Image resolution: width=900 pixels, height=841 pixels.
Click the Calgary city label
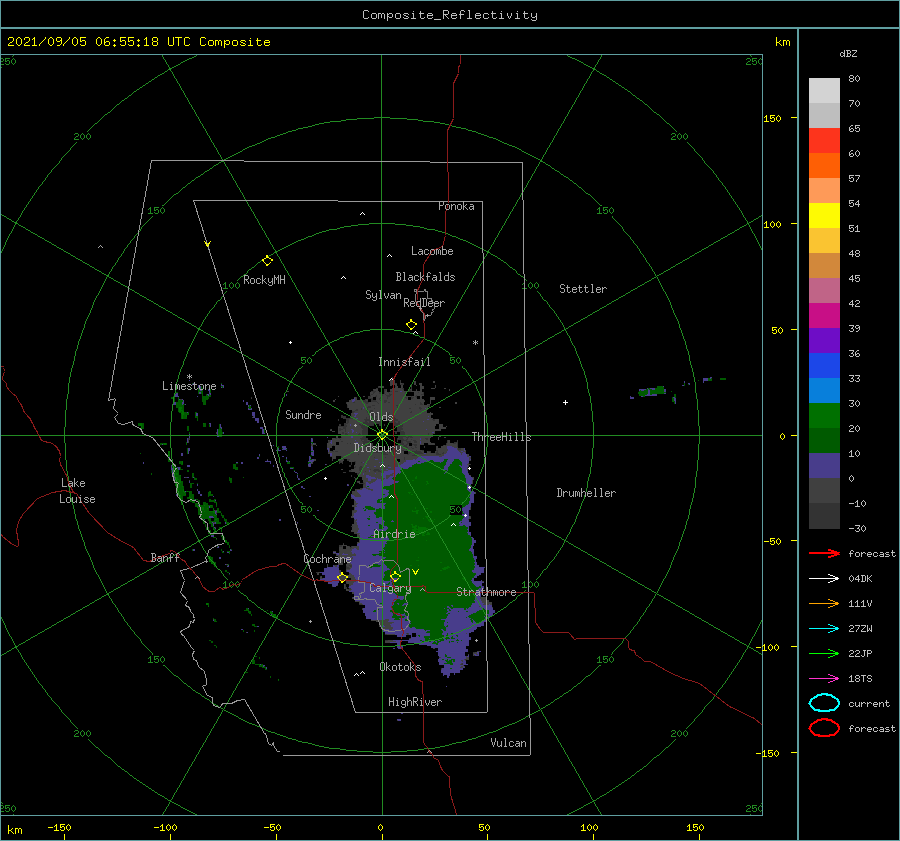(x=390, y=588)
